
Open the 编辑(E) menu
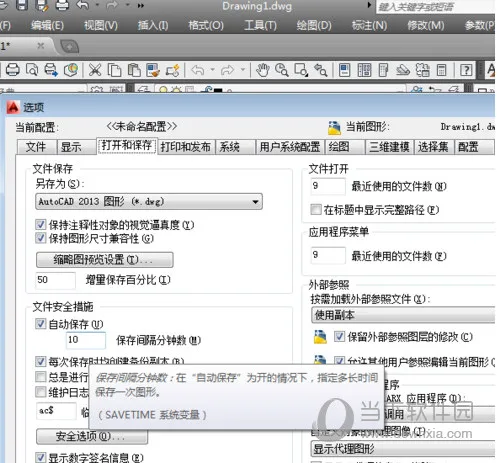coord(47,25)
